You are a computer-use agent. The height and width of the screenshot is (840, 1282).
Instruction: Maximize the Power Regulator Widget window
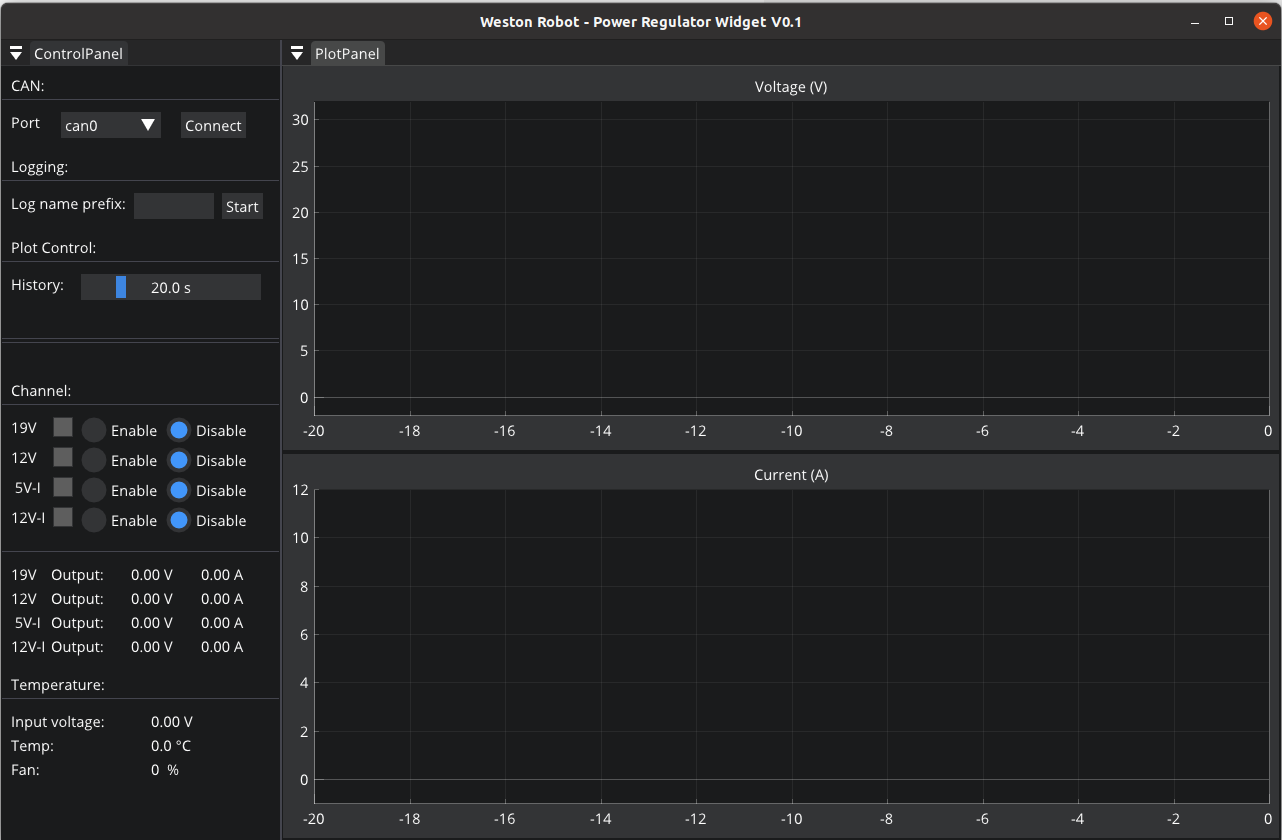(1229, 21)
